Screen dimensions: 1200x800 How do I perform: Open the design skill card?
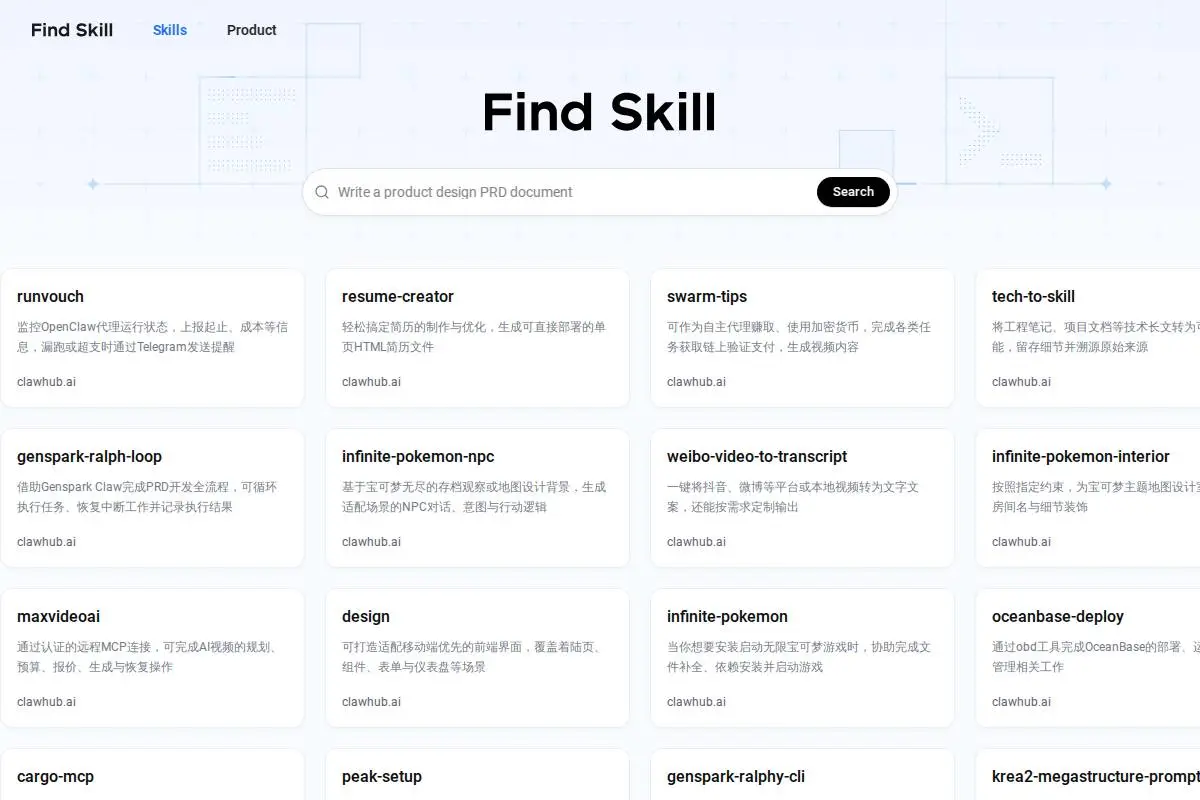click(477, 658)
